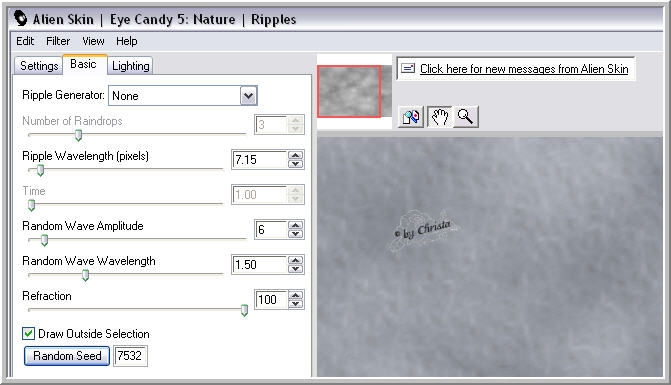671x385 pixels.
Task: Decrease Random Wave Wavelength with down arrow
Action: pos(295,269)
